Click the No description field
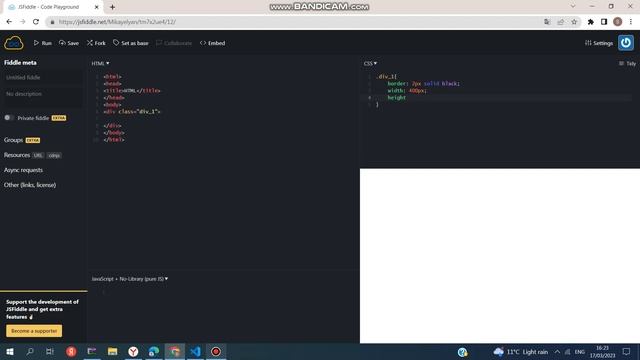640x360 pixels. [42, 97]
